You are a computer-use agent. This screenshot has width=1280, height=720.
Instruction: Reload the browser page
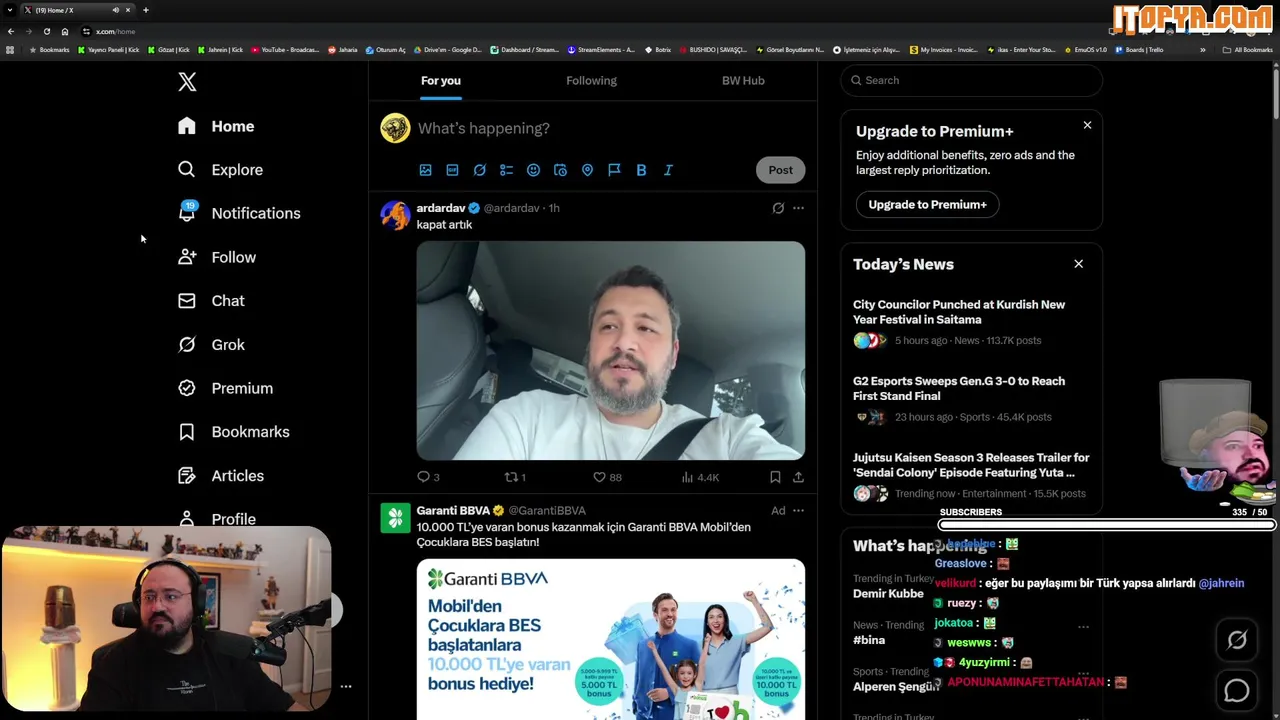[x=46, y=31]
